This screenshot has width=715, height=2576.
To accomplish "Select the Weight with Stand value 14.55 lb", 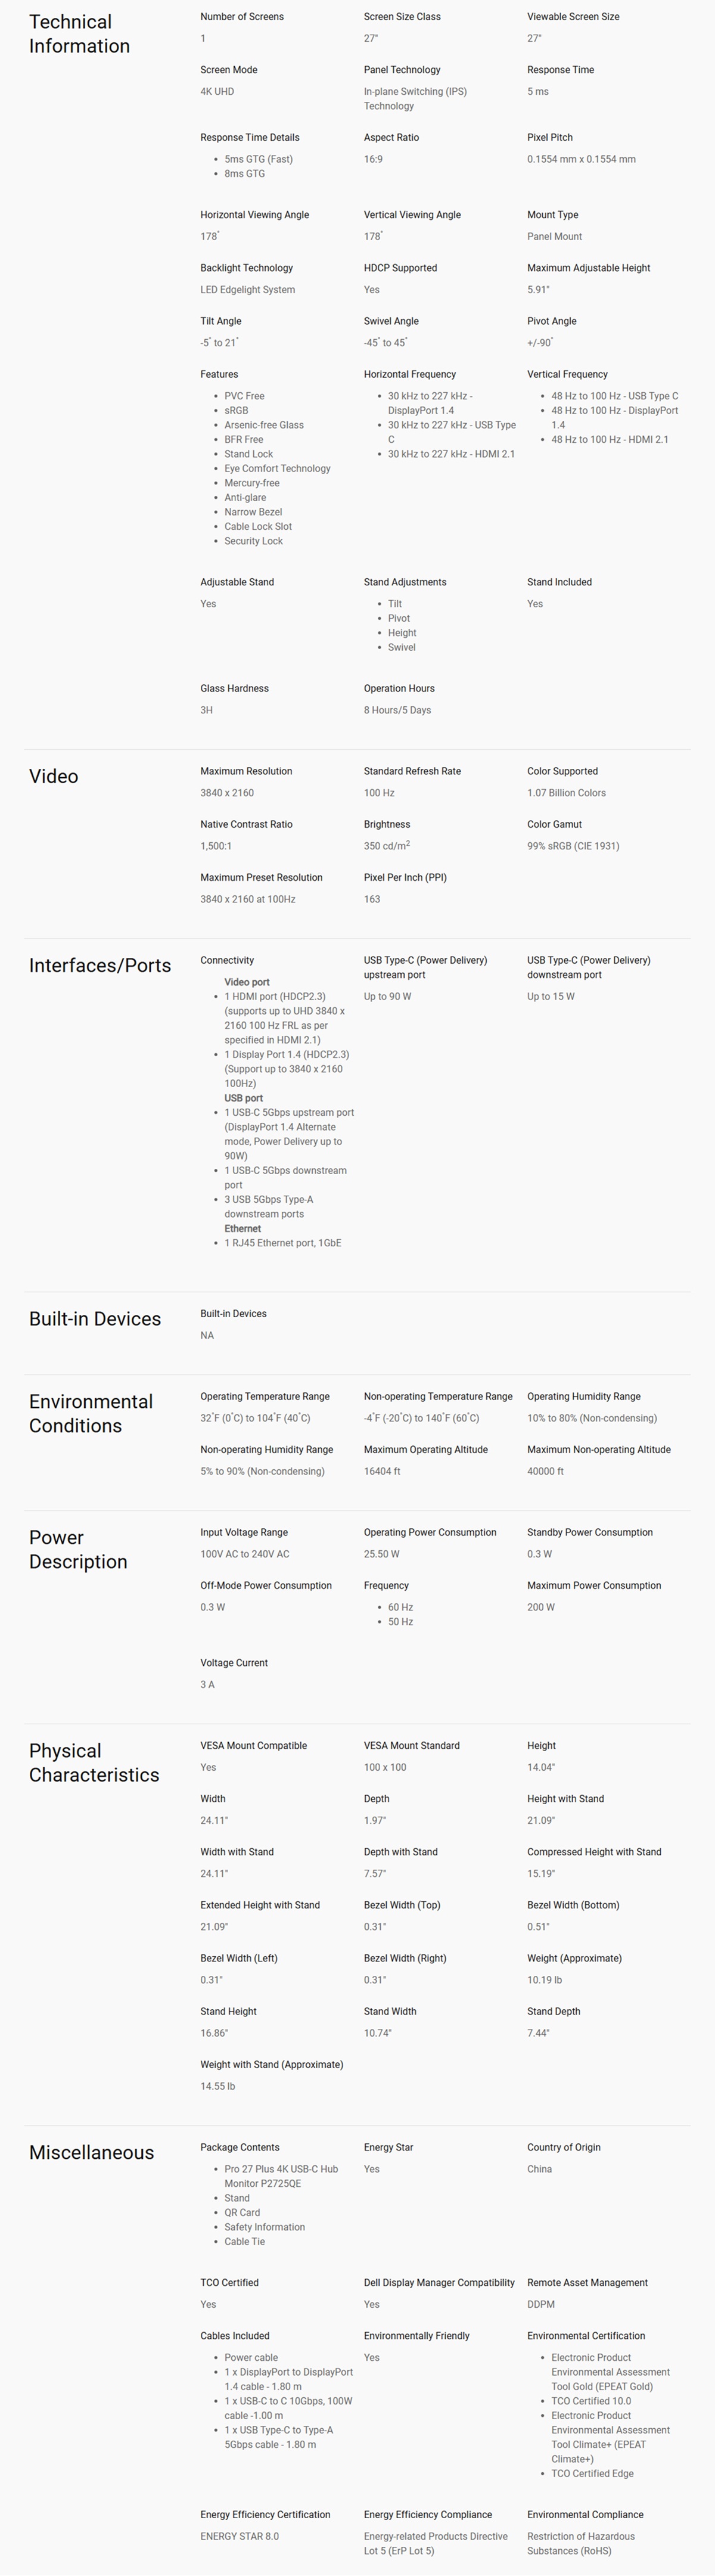I will (217, 2086).
